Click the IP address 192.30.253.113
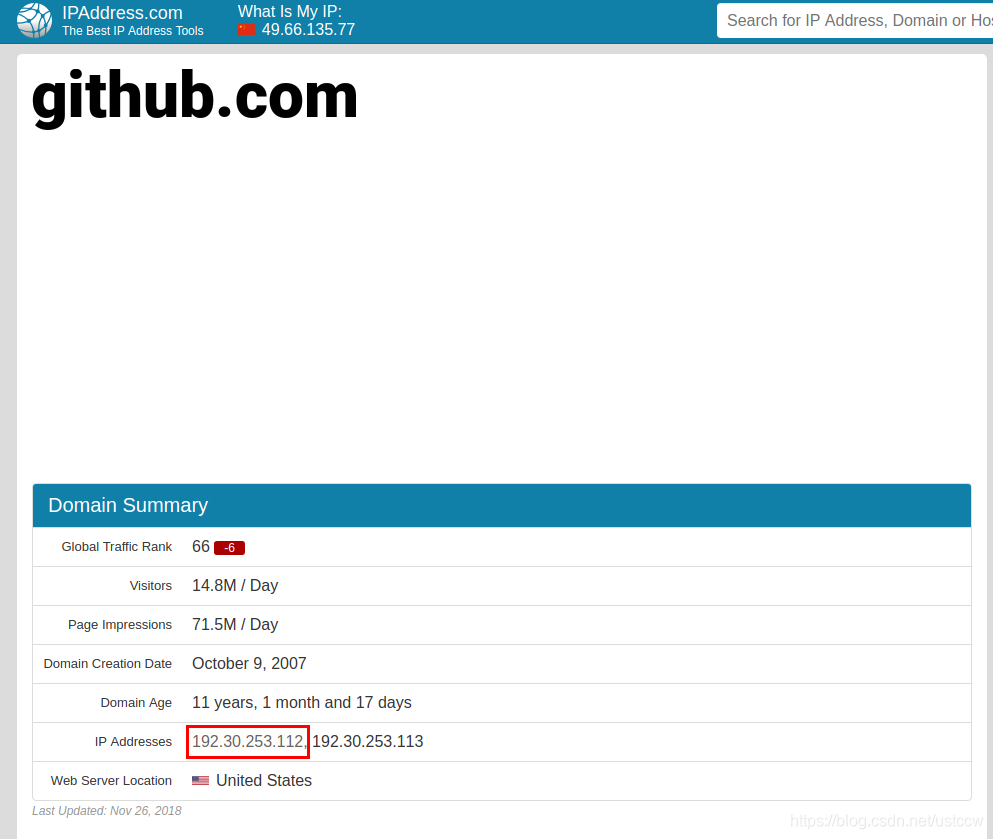Image resolution: width=993 pixels, height=839 pixels. tap(367, 741)
